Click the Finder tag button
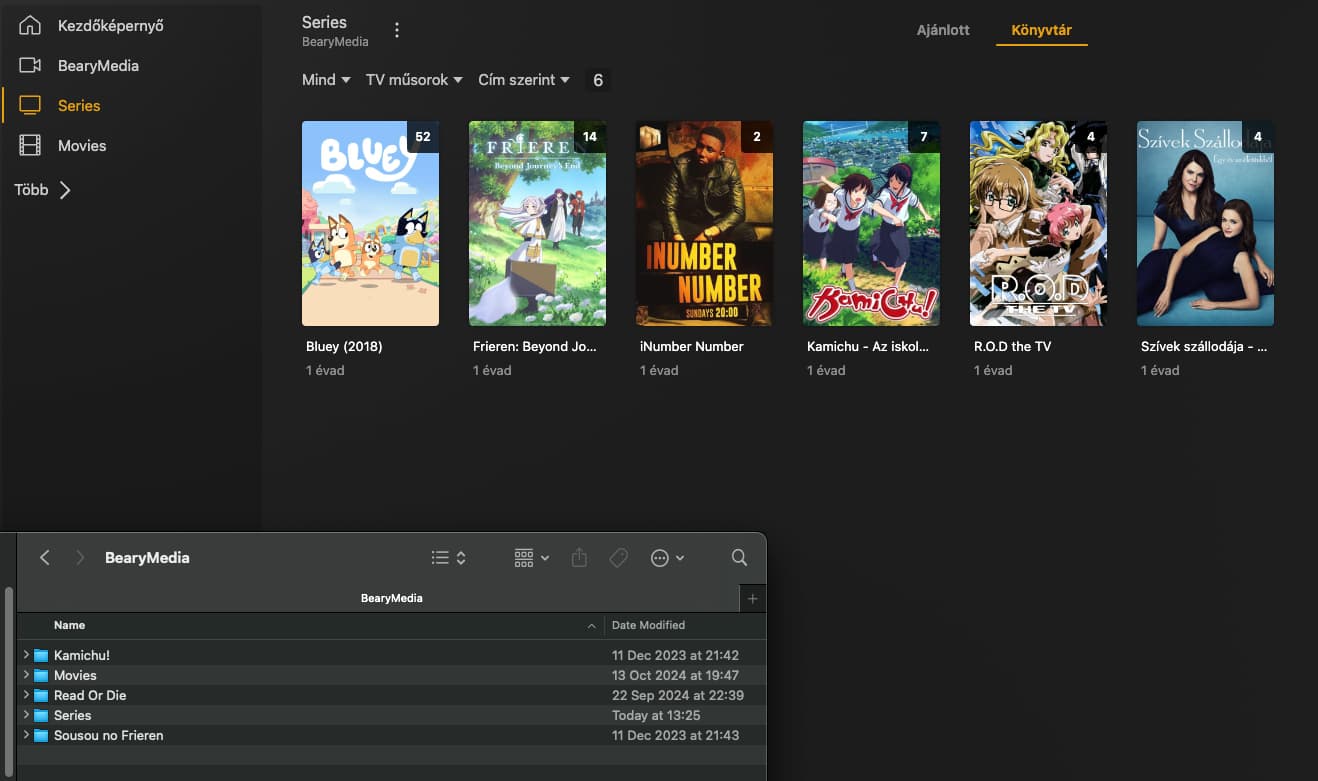Image resolution: width=1318 pixels, height=781 pixels. point(619,558)
